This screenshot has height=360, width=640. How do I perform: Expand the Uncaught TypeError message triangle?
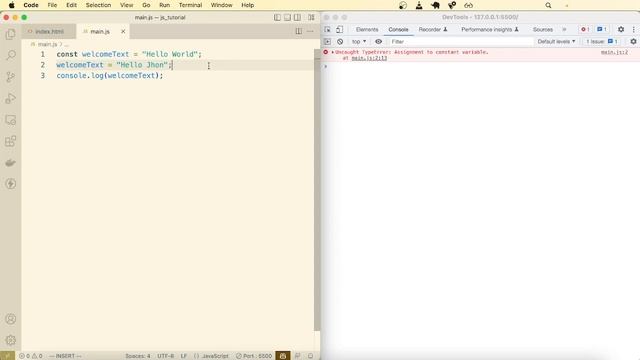pyautogui.click(x=333, y=52)
